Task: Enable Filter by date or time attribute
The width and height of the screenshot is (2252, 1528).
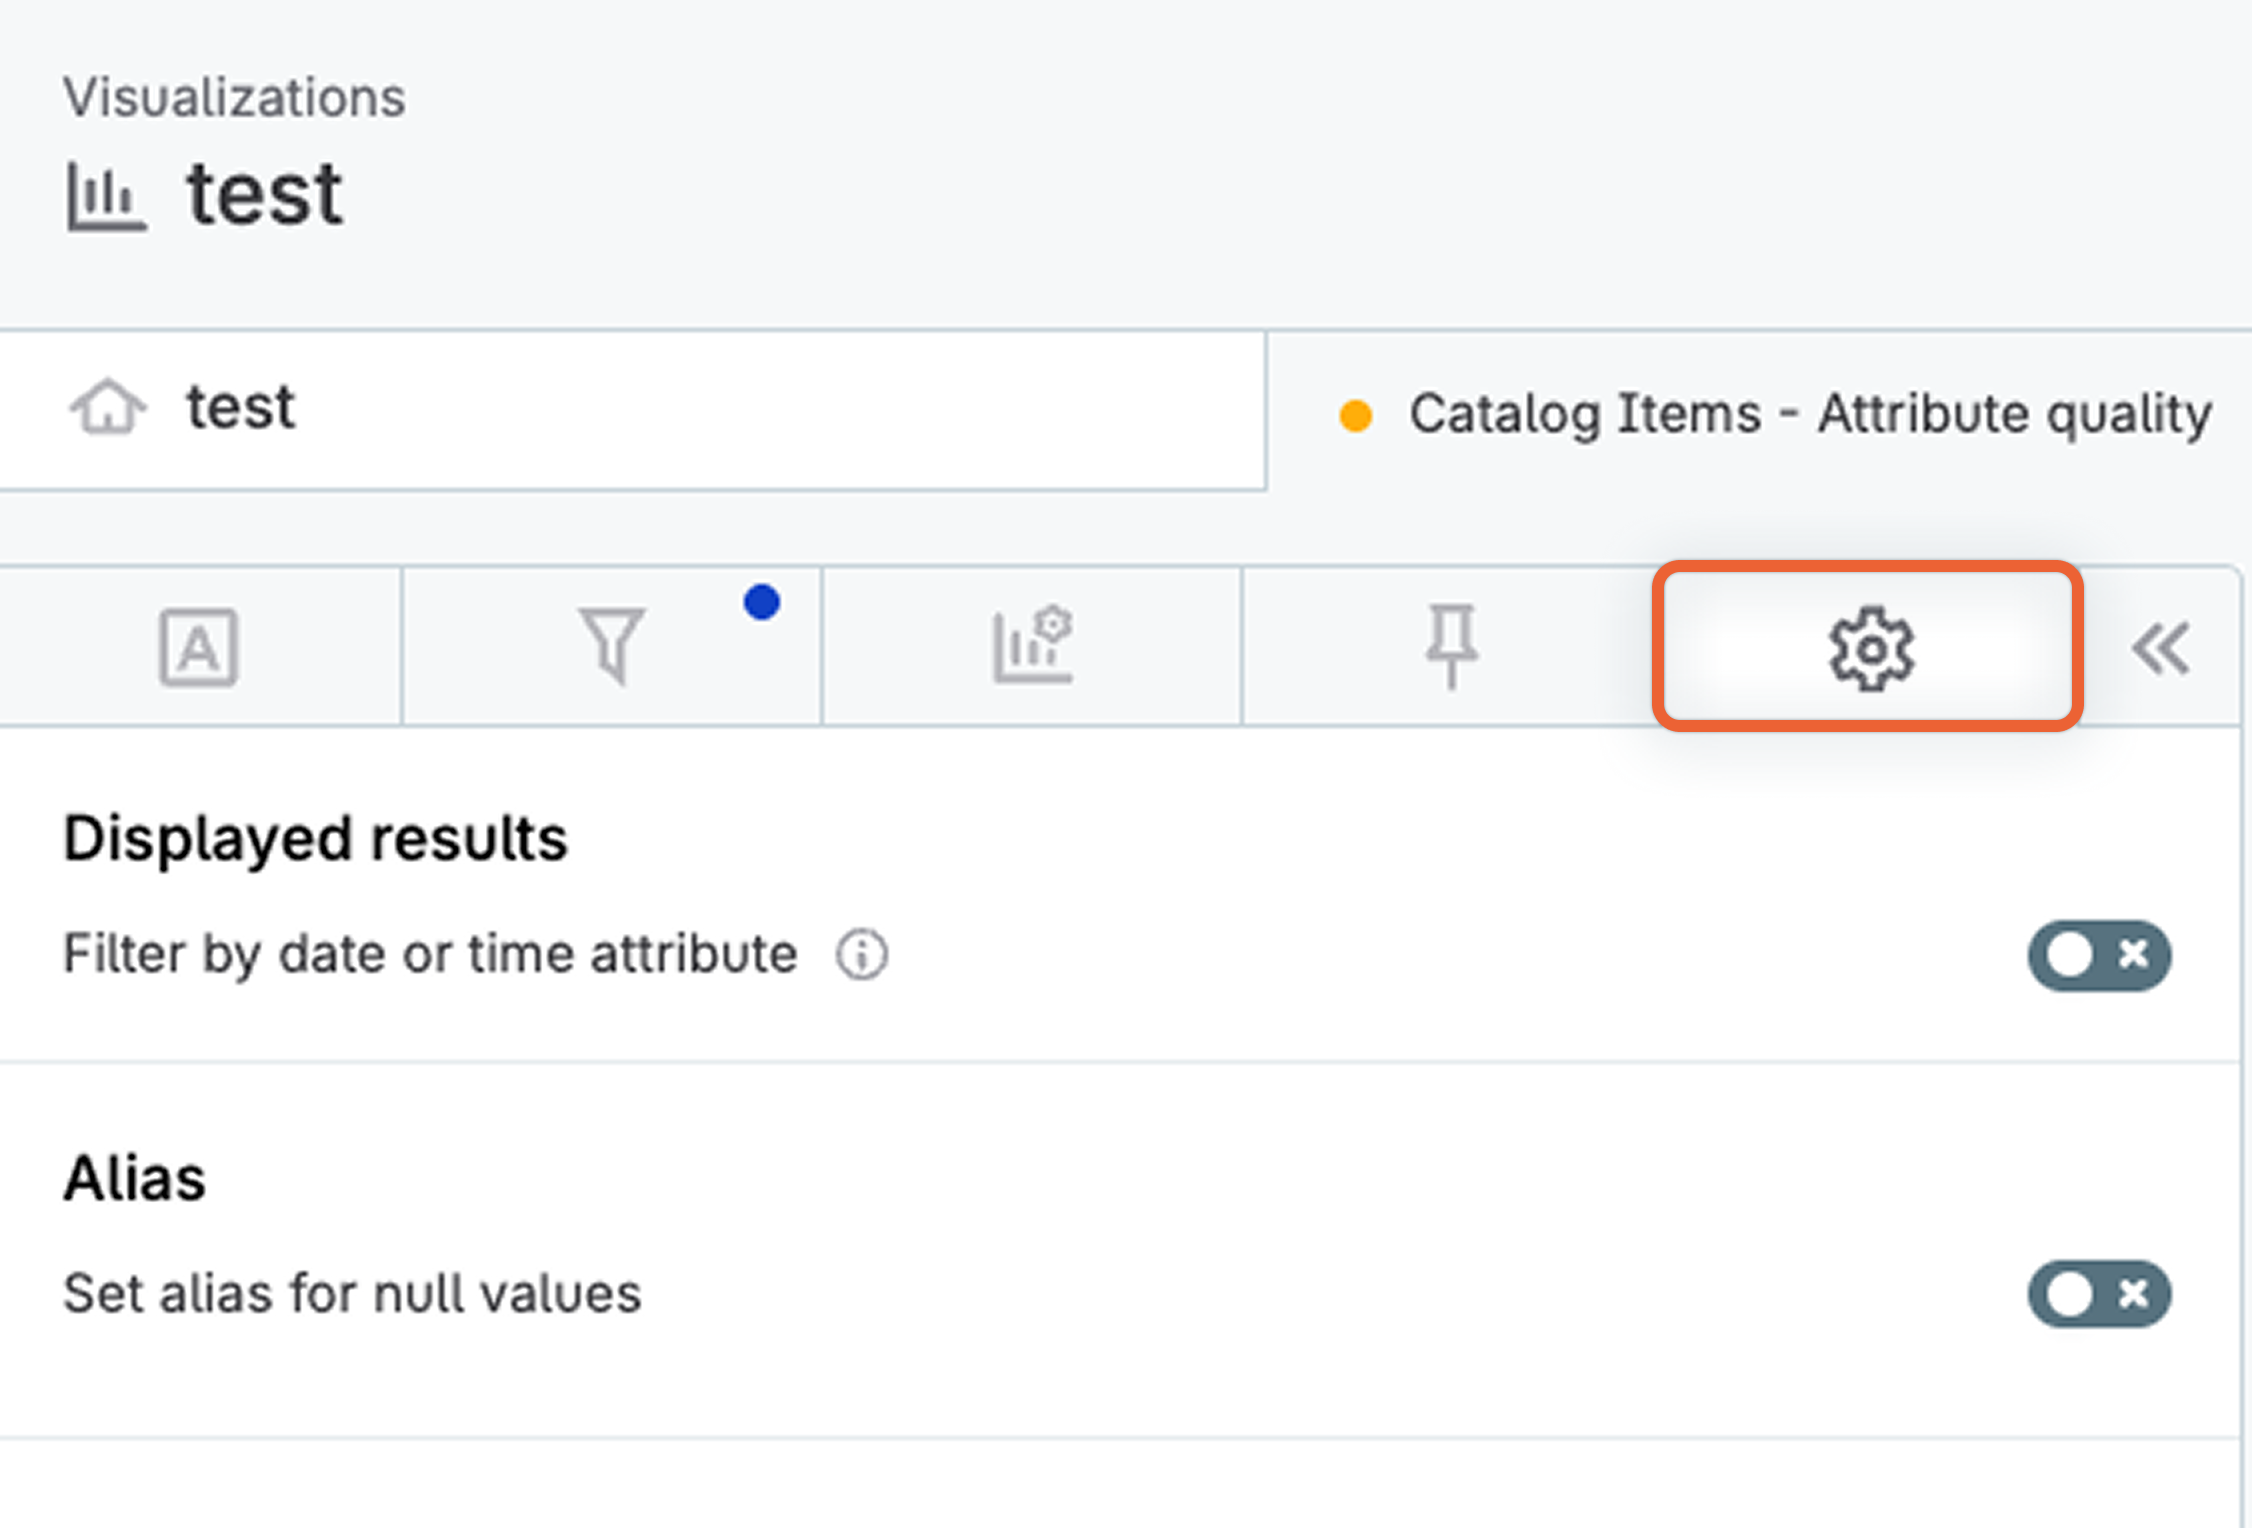Action: pyautogui.click(x=2098, y=954)
